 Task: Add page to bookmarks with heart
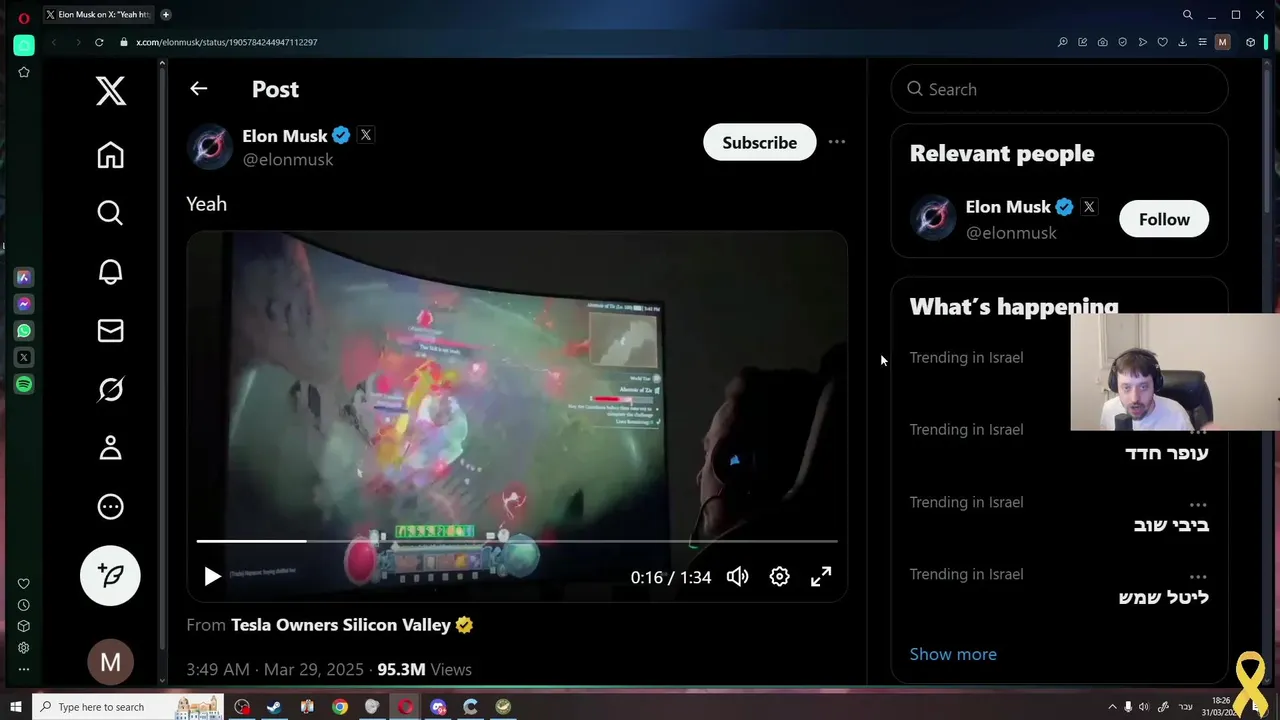click(1162, 42)
